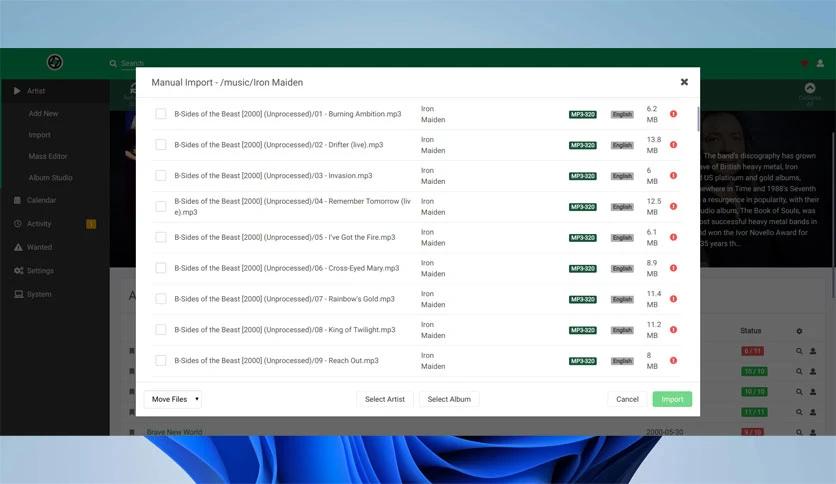This screenshot has width=836, height=484.
Task: Click English language badge for Cross-Eyed Mary
Action: click(x=622, y=269)
